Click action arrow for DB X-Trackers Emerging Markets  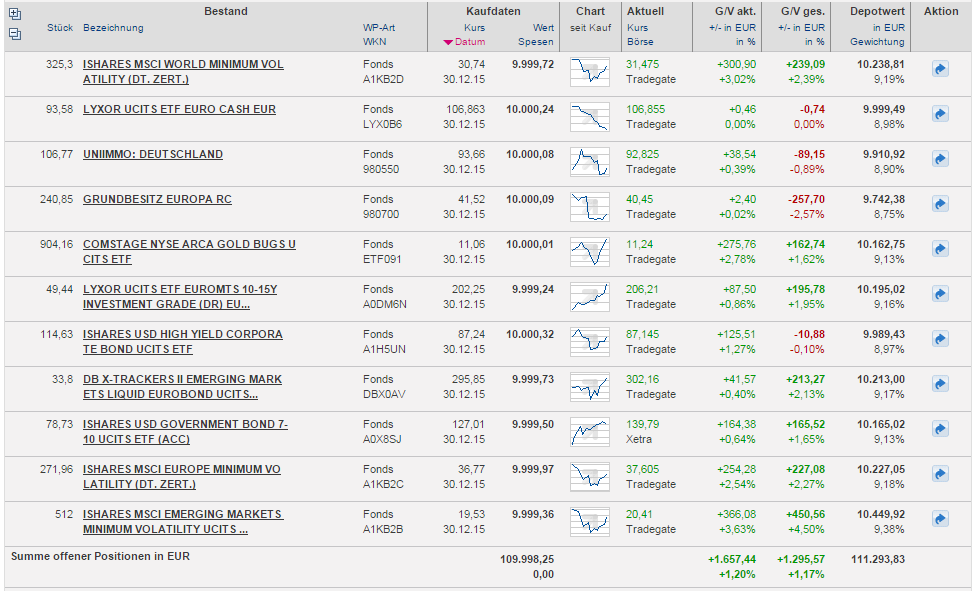[940, 385]
